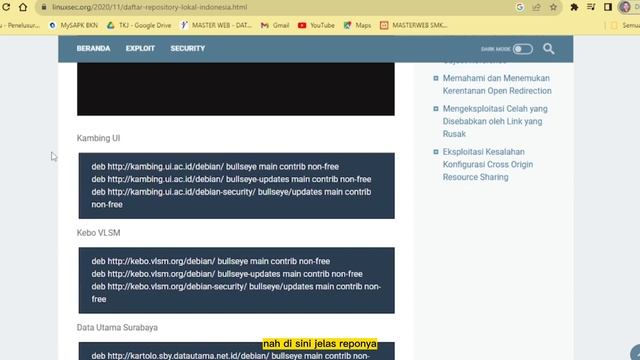Screen dimensions: 640x360
Task: Open Eksploitasi Kesalahan Konfigurasi Cross Origin article
Action: [x=488, y=164]
